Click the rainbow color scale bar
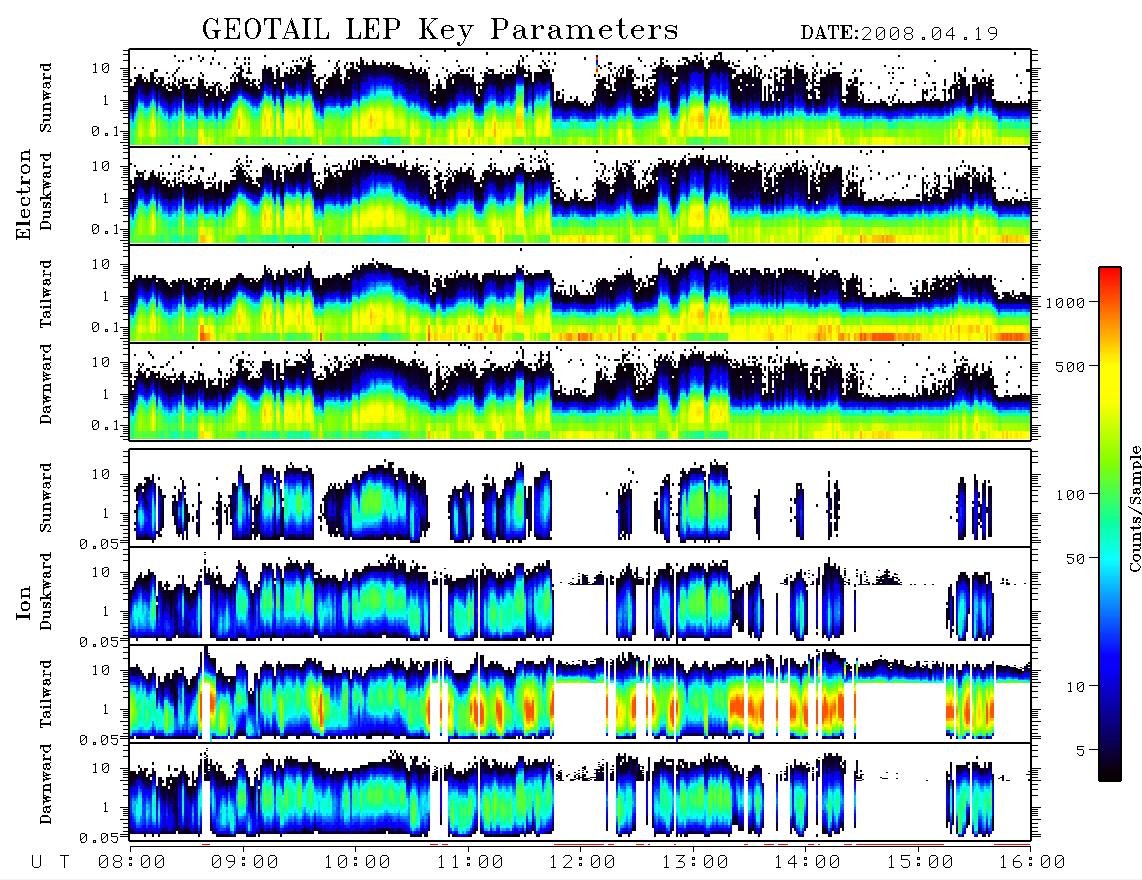 (1109, 524)
